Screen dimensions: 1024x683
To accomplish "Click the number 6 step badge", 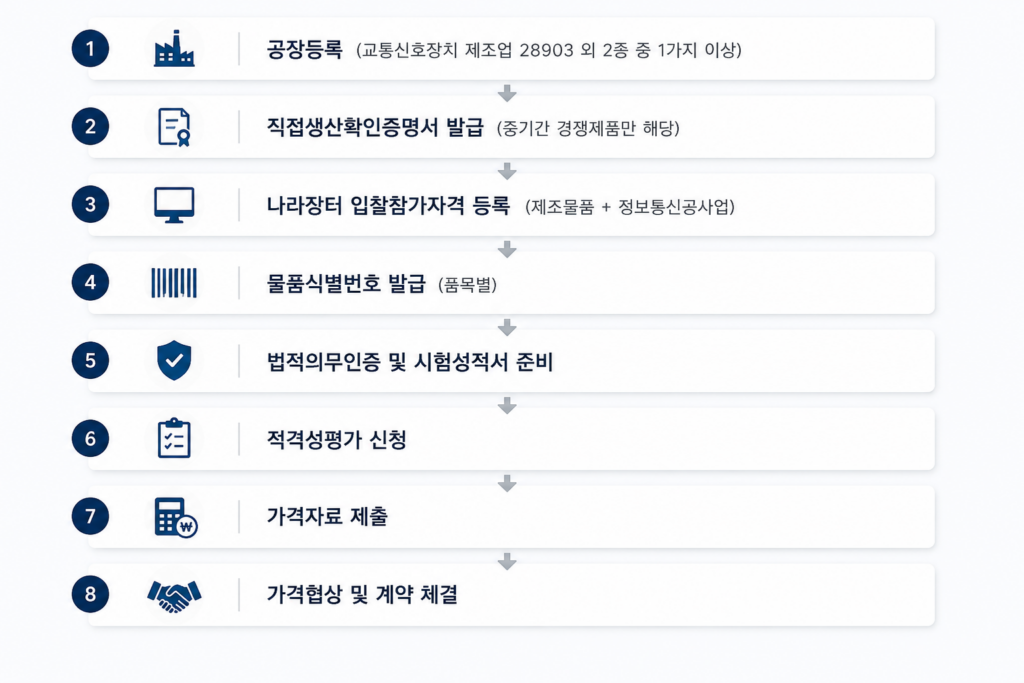I will point(90,438).
